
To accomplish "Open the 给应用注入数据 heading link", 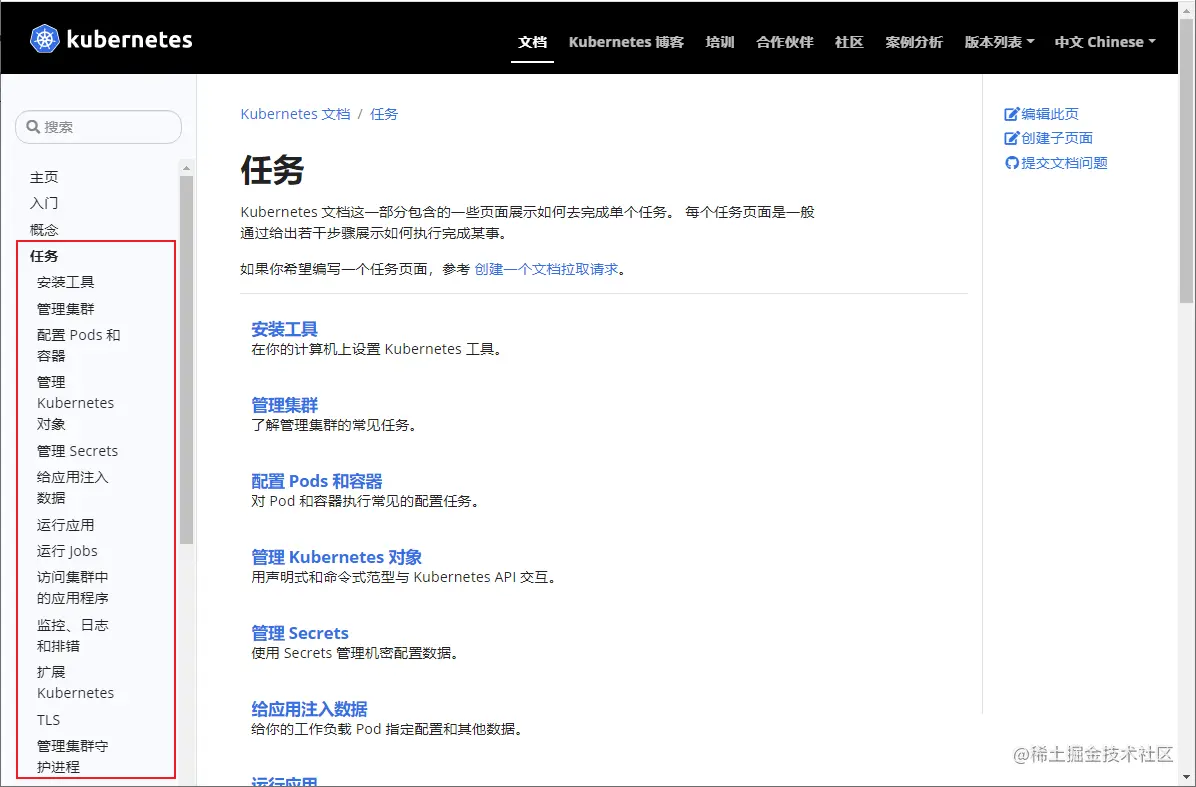I will [x=309, y=709].
